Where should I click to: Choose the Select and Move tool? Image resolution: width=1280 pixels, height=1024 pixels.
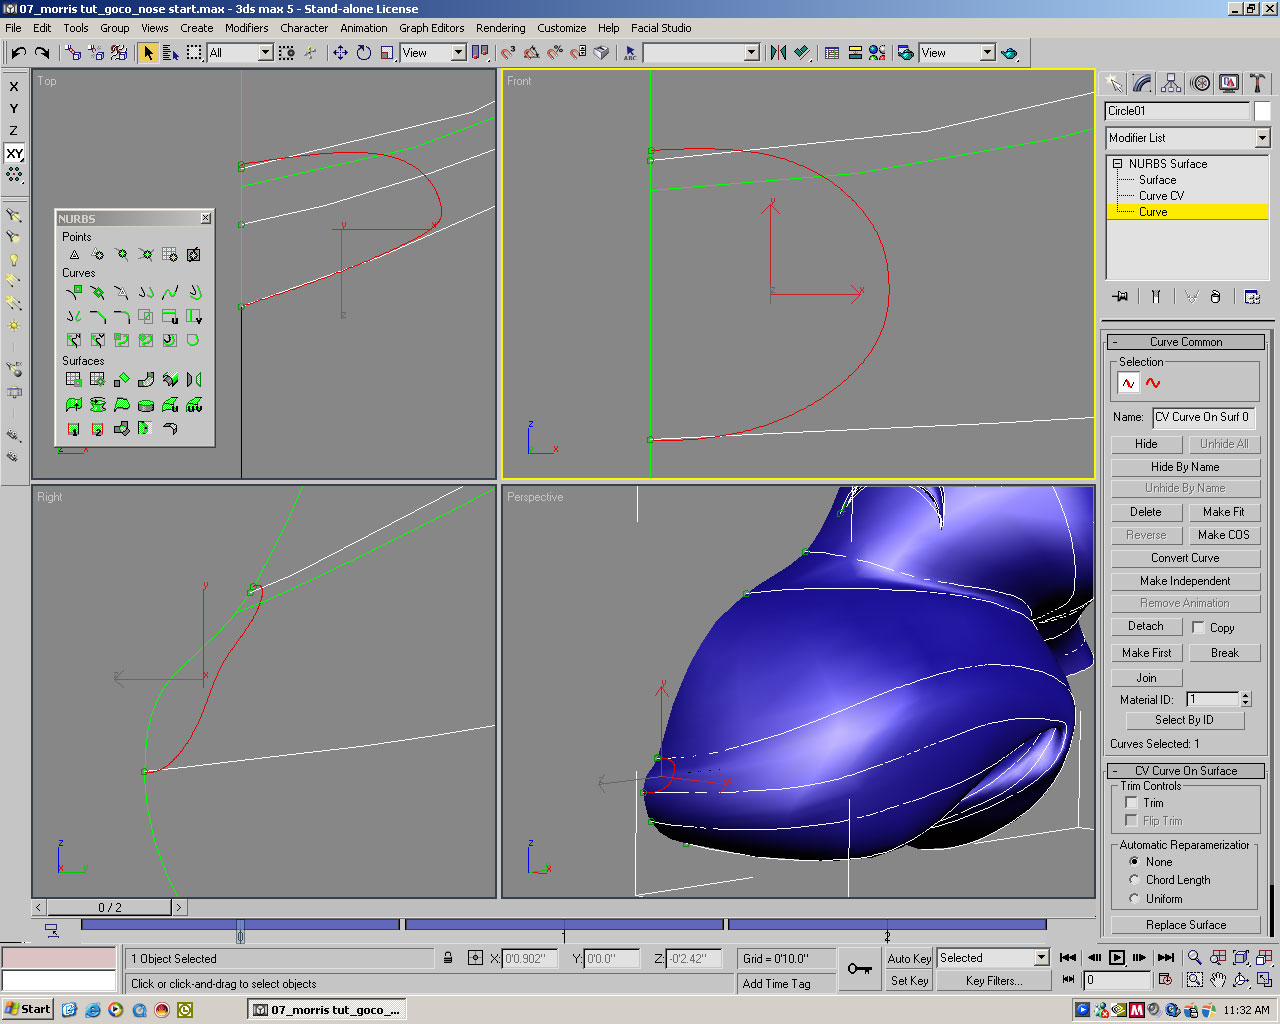341,53
